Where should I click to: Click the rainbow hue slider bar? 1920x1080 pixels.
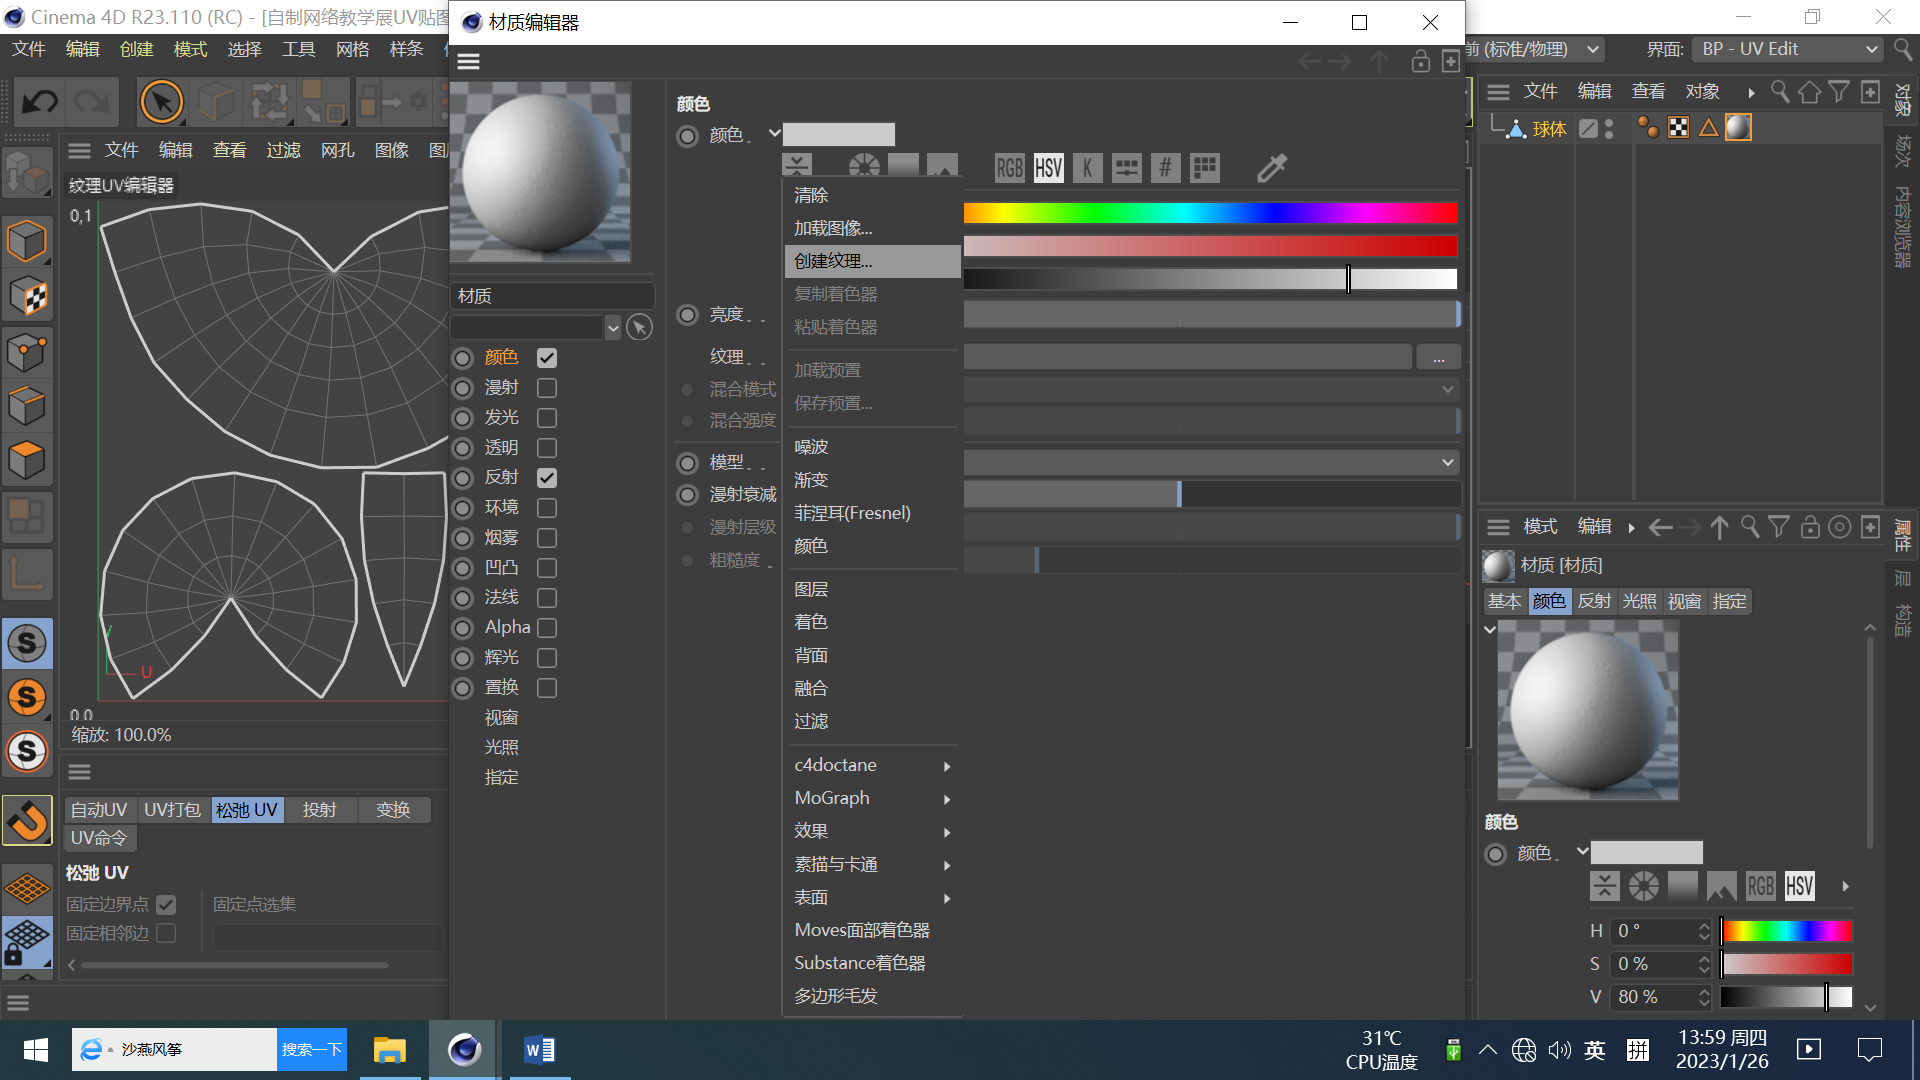[x=1210, y=213]
